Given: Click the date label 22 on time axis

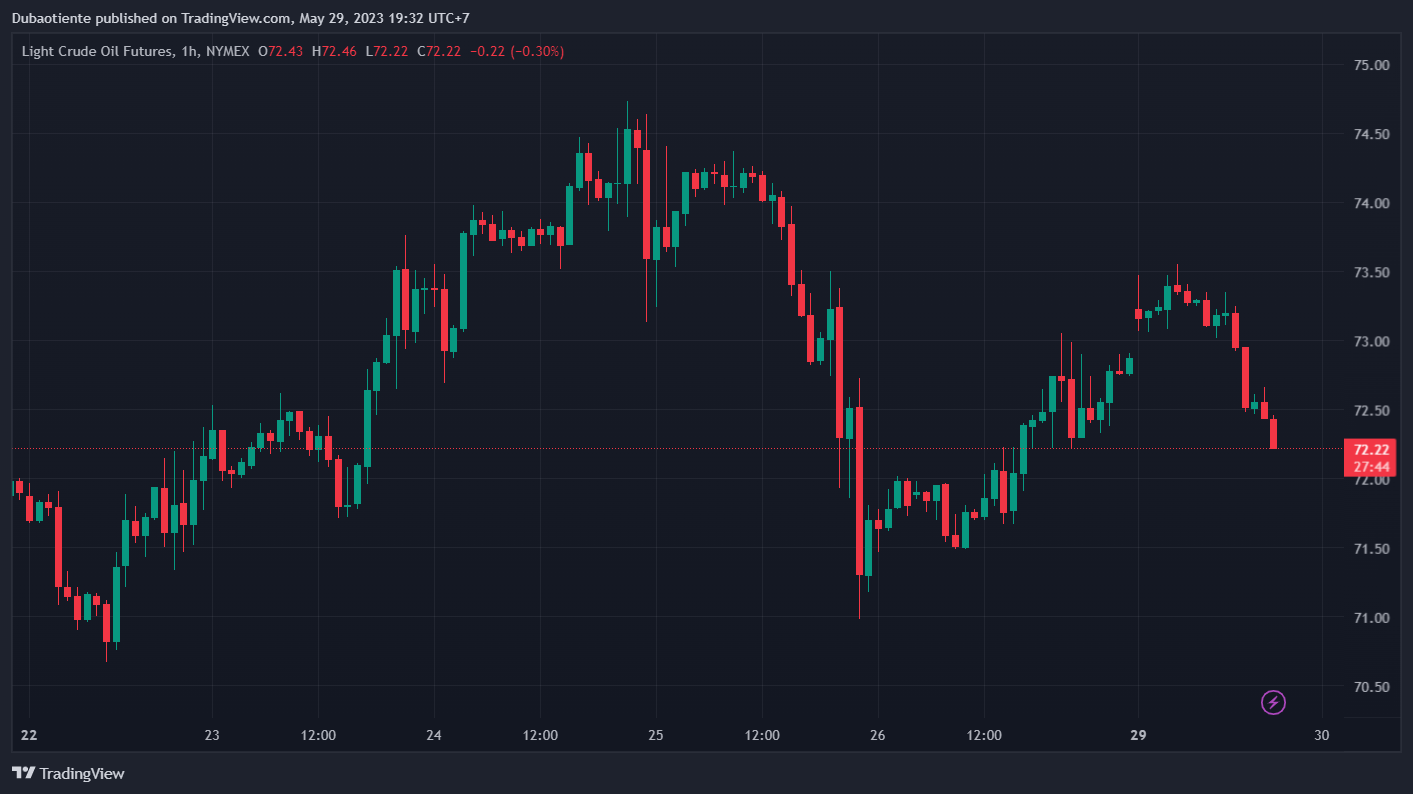Looking at the screenshot, I should point(29,735).
